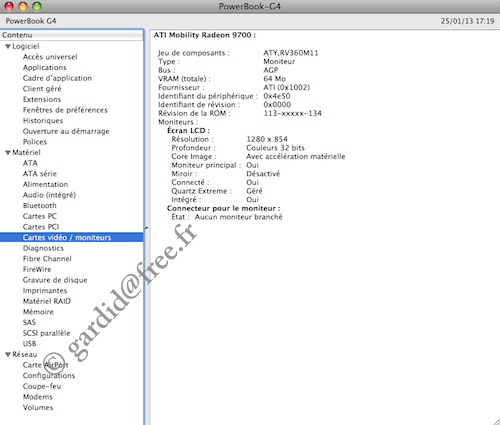Click the Logiciel category label

coord(26,46)
